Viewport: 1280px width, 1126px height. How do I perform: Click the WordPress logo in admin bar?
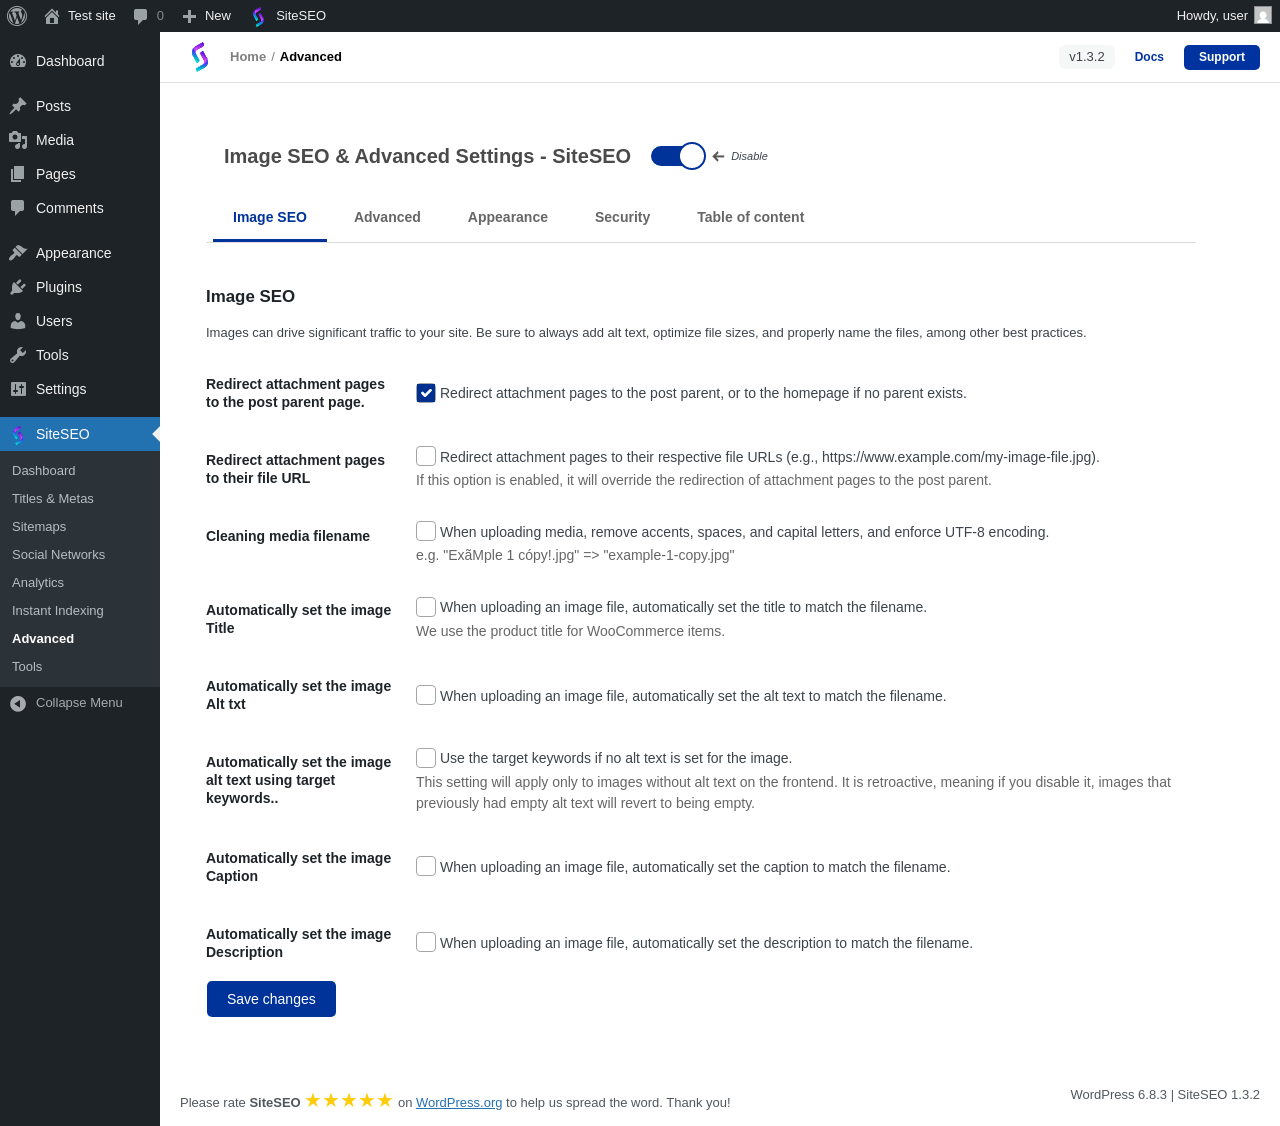pos(17,16)
